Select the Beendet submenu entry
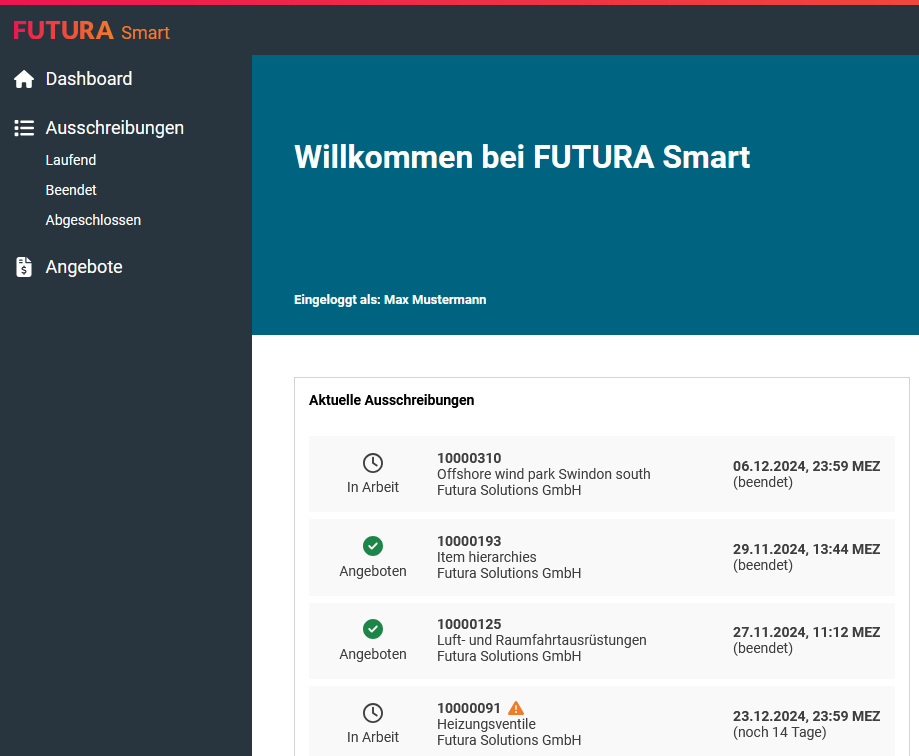919x756 pixels. coord(71,190)
